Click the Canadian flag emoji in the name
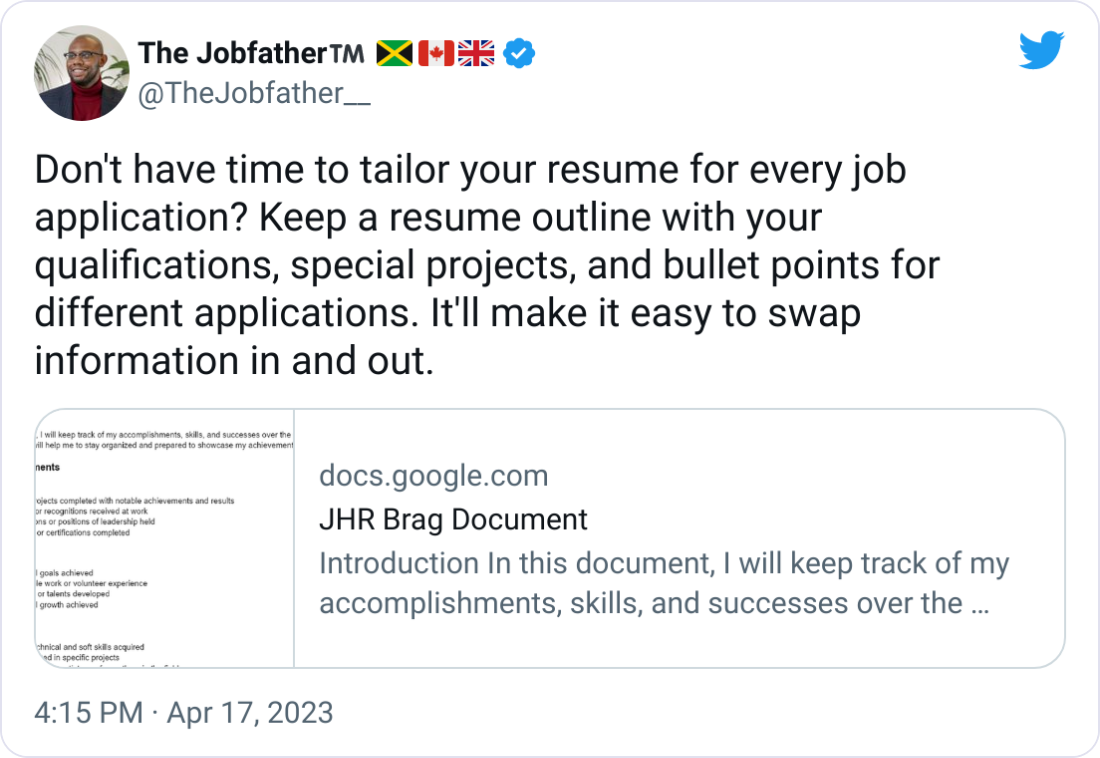The image size is (1100, 758). [x=435, y=52]
